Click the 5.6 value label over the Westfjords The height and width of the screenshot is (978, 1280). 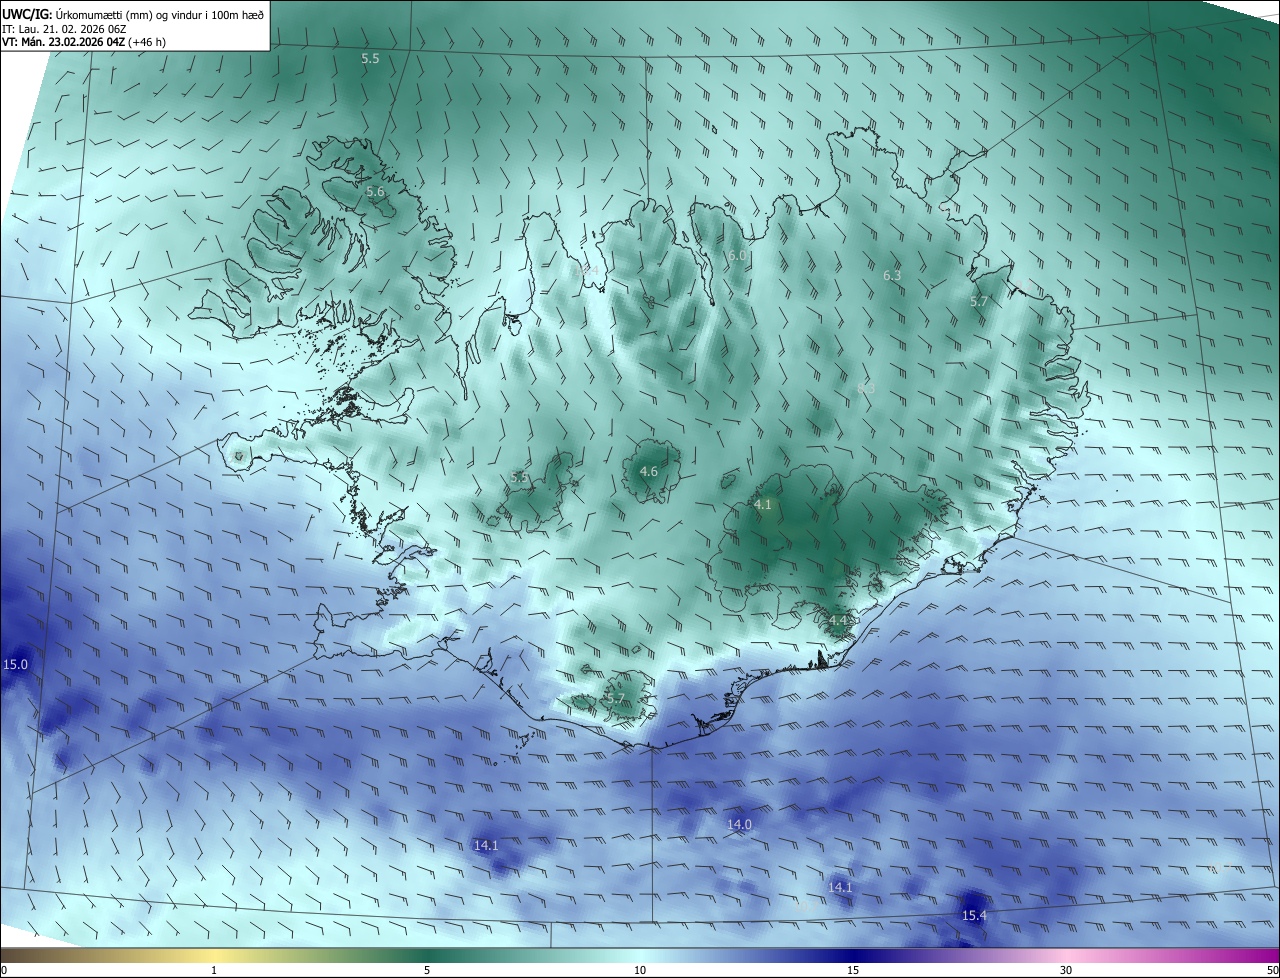(375, 191)
